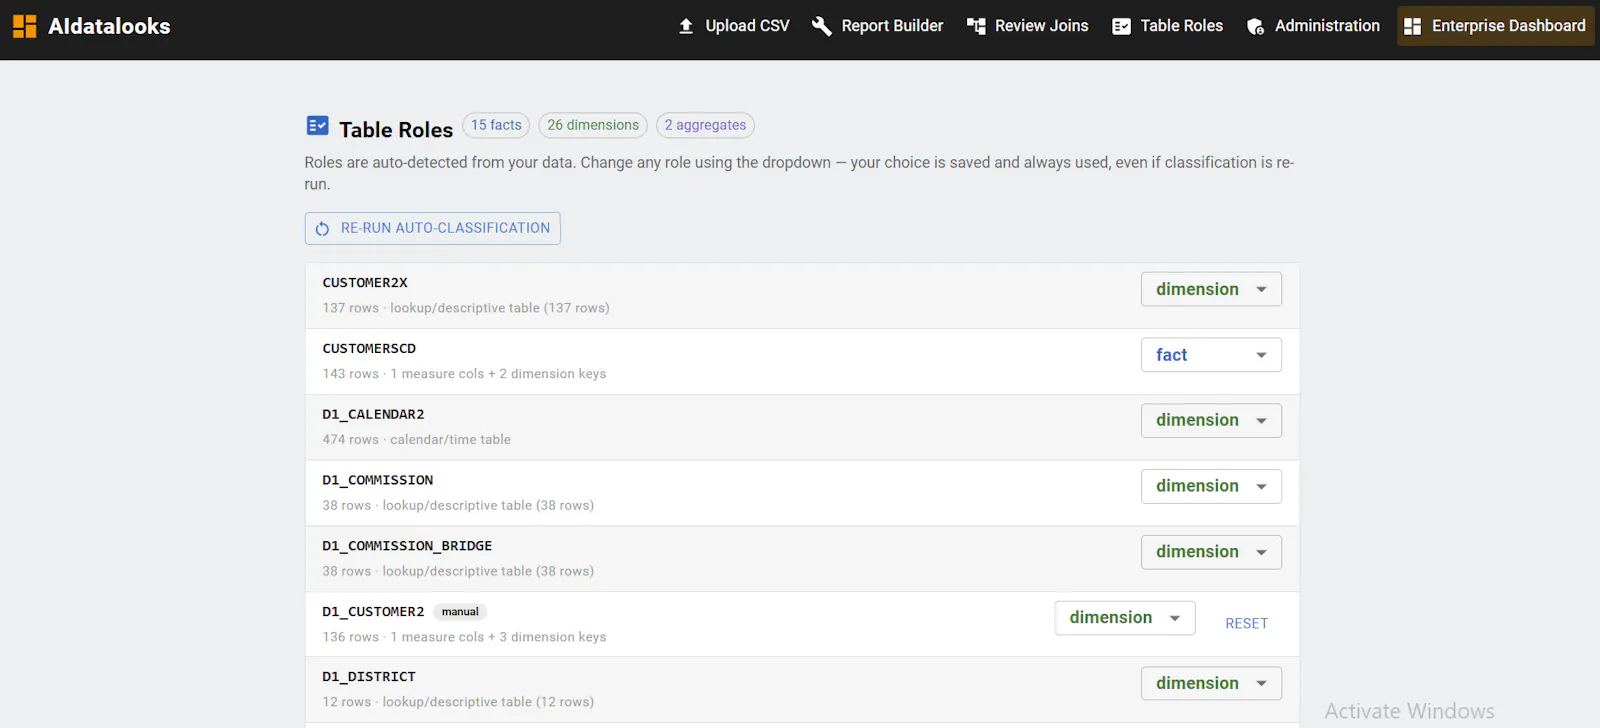Open role dropdown for D1_CUSTOMER2
Viewport: 1600px width, 728px height.
(1125, 618)
